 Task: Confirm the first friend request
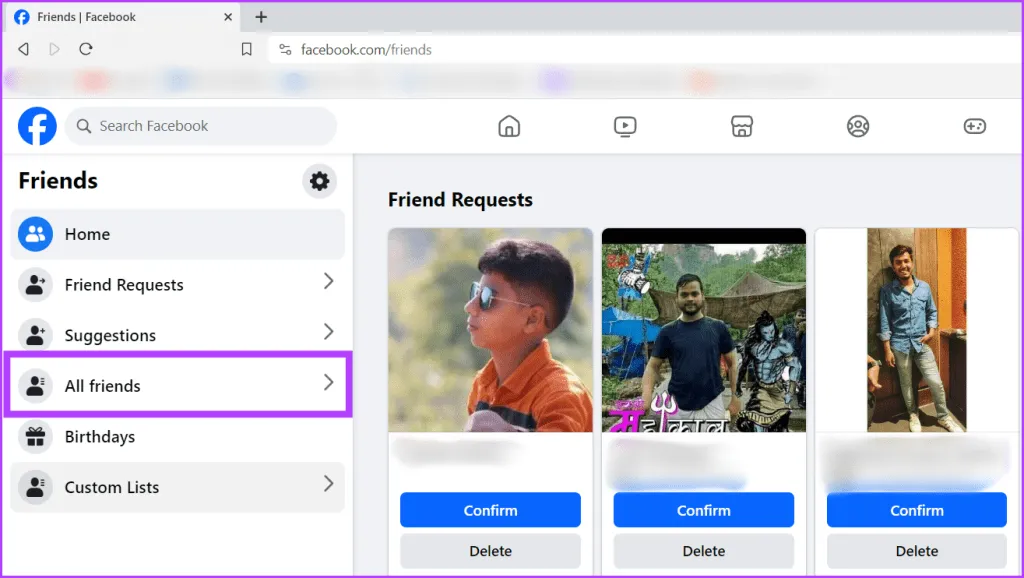490,510
